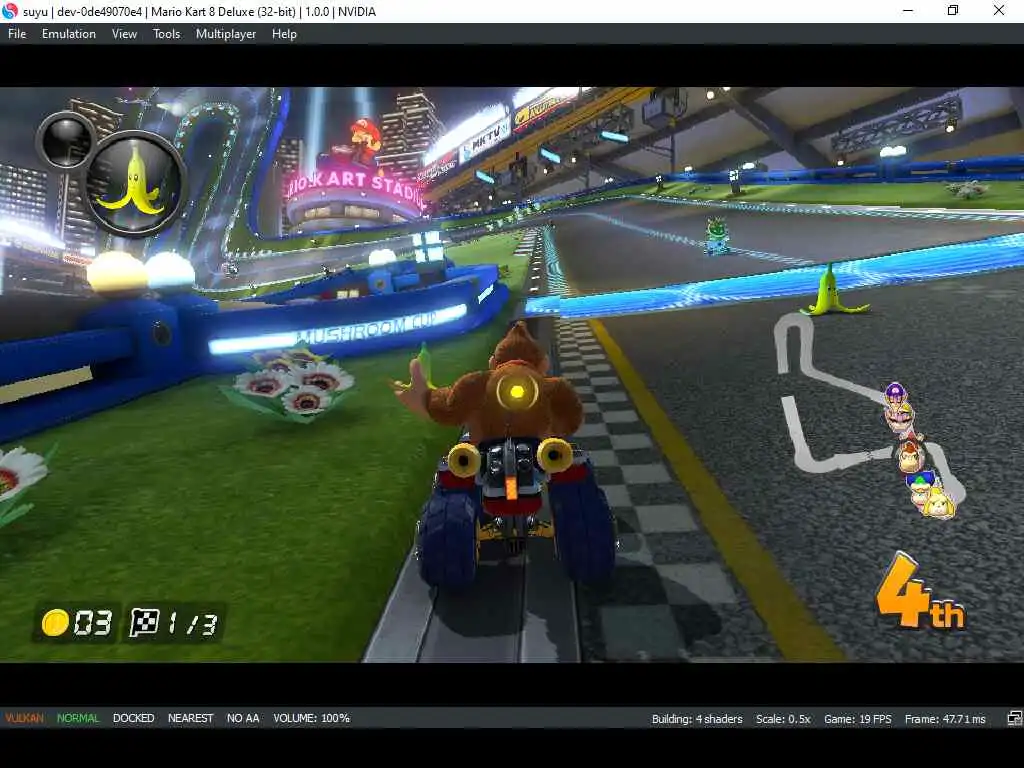Viewport: 1024px width, 768px height.
Task: Click the coin counter icon
Action: (55, 622)
